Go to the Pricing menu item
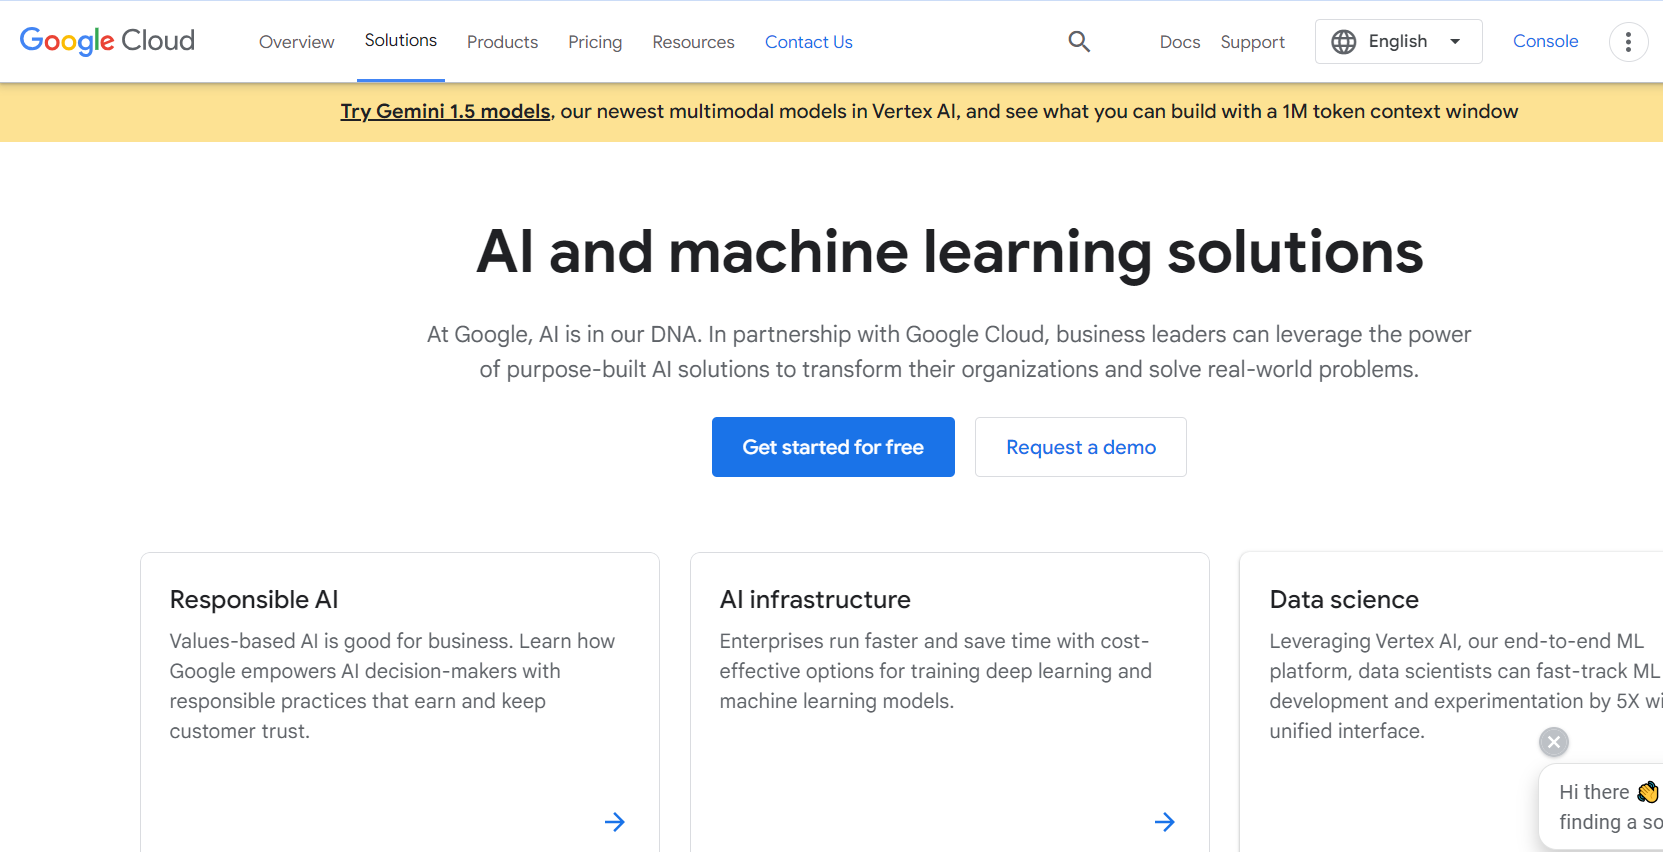Viewport: 1663px width, 852px height. pos(595,42)
